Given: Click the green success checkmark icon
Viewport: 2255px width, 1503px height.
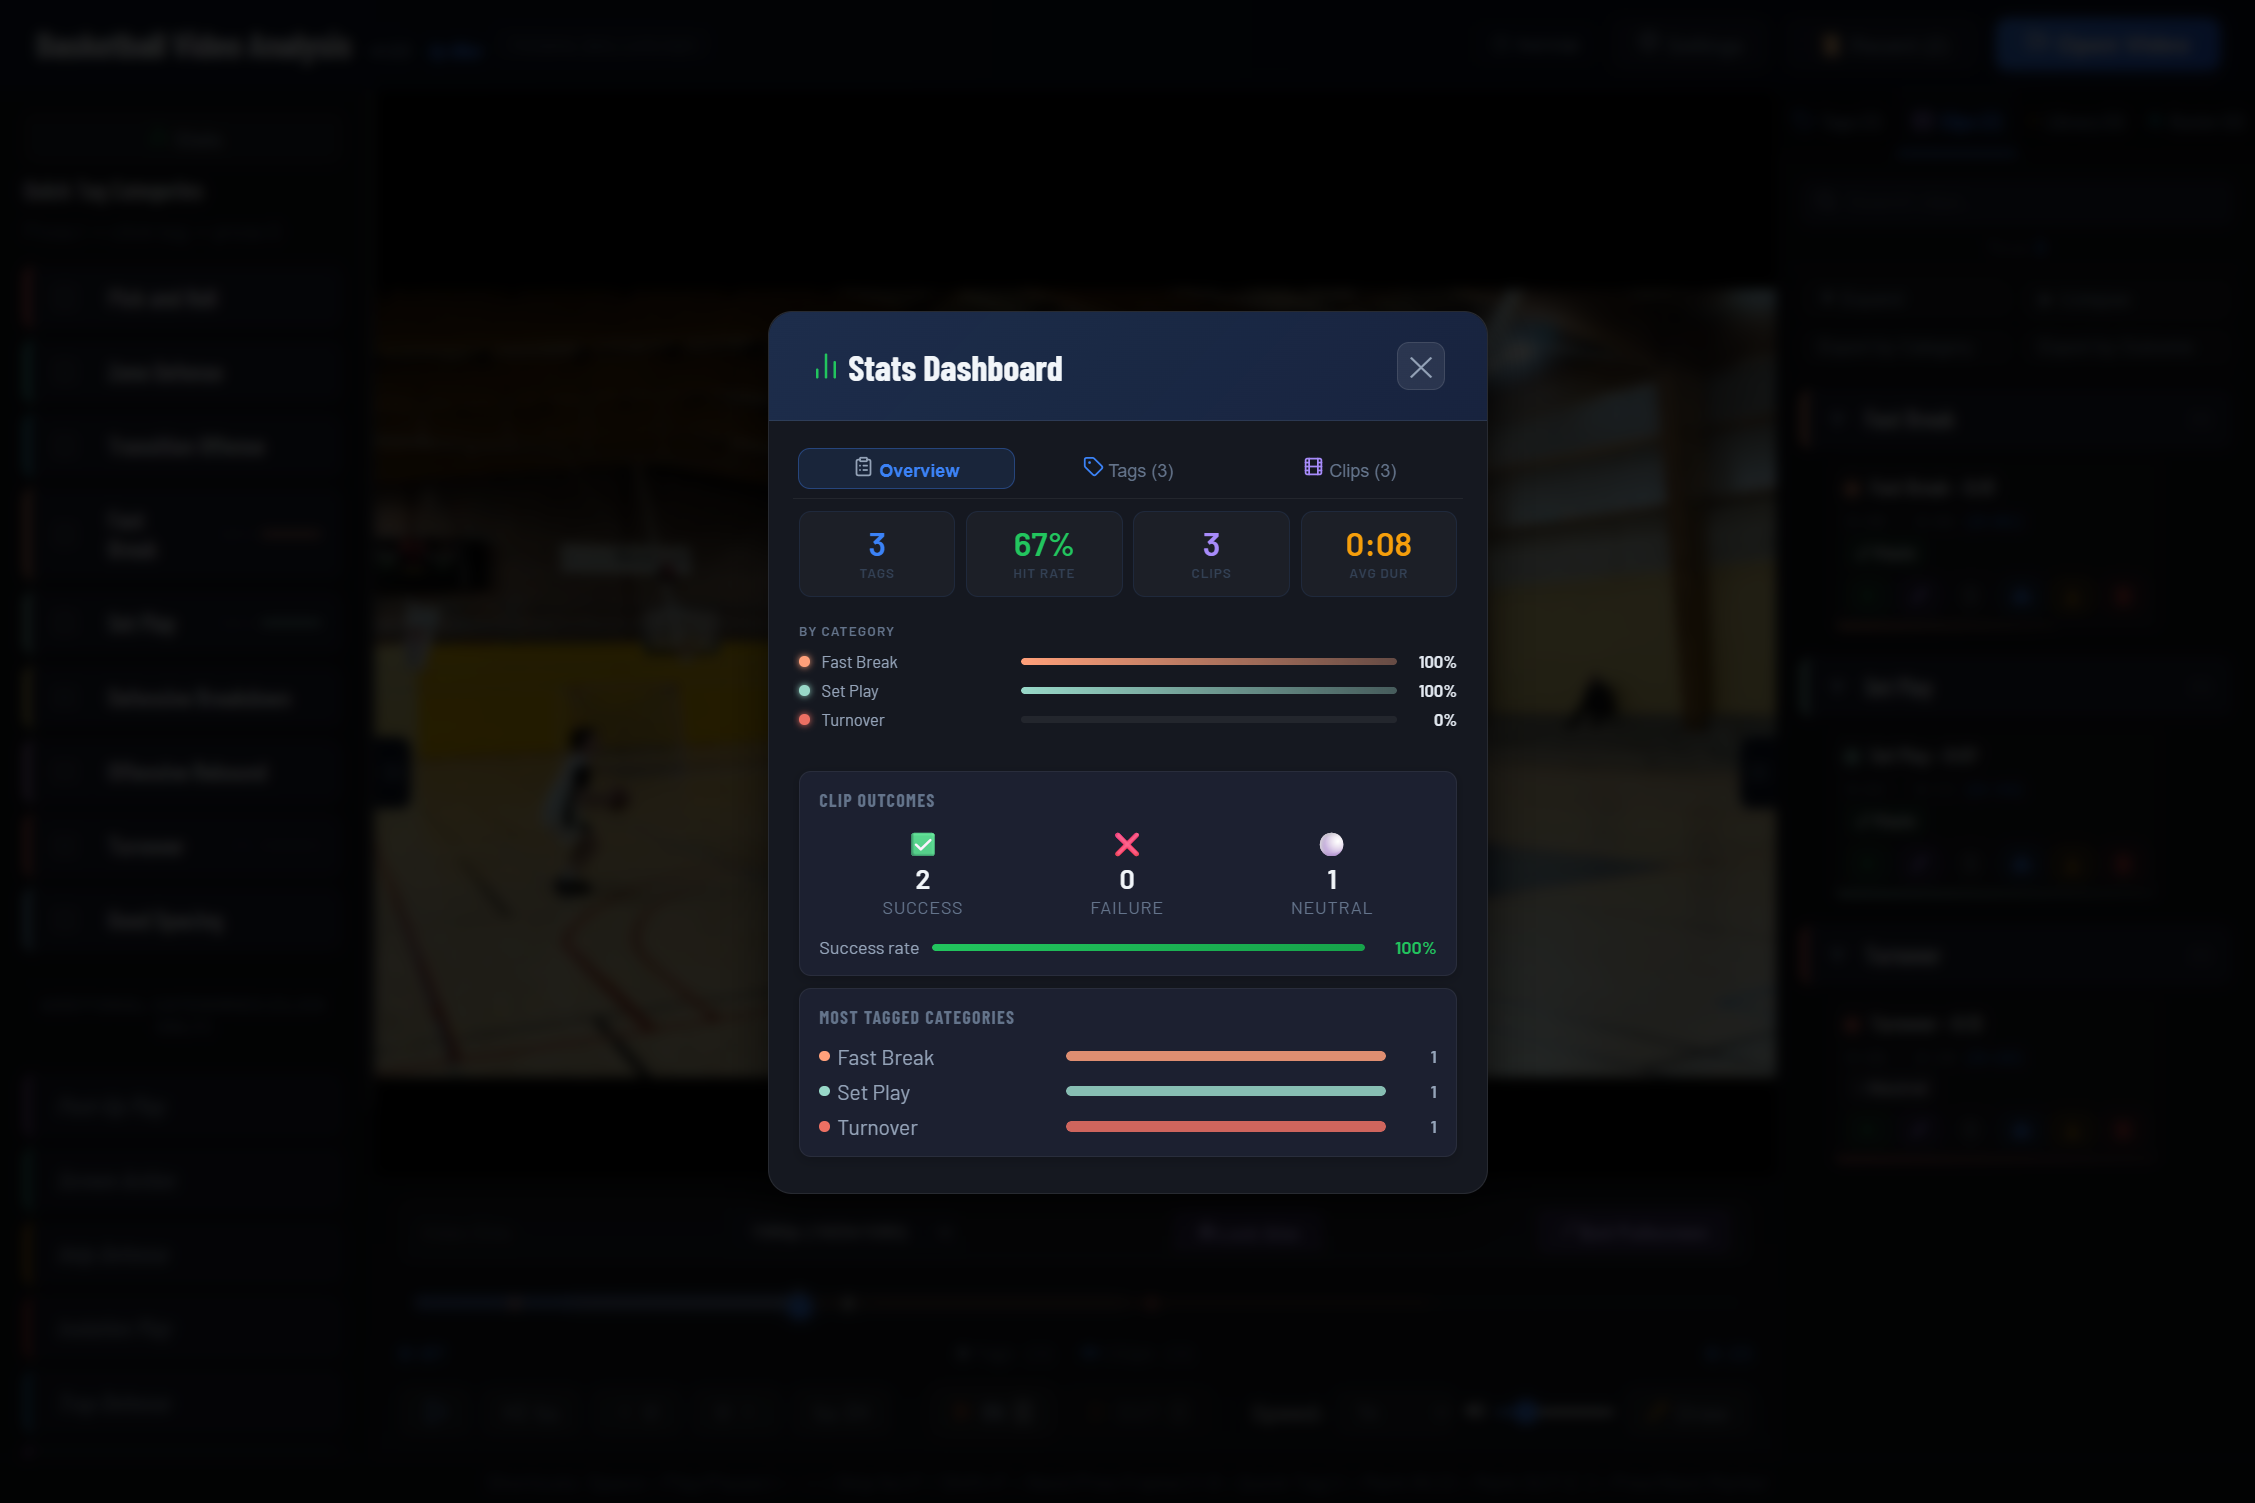Looking at the screenshot, I should pyautogui.click(x=922, y=844).
